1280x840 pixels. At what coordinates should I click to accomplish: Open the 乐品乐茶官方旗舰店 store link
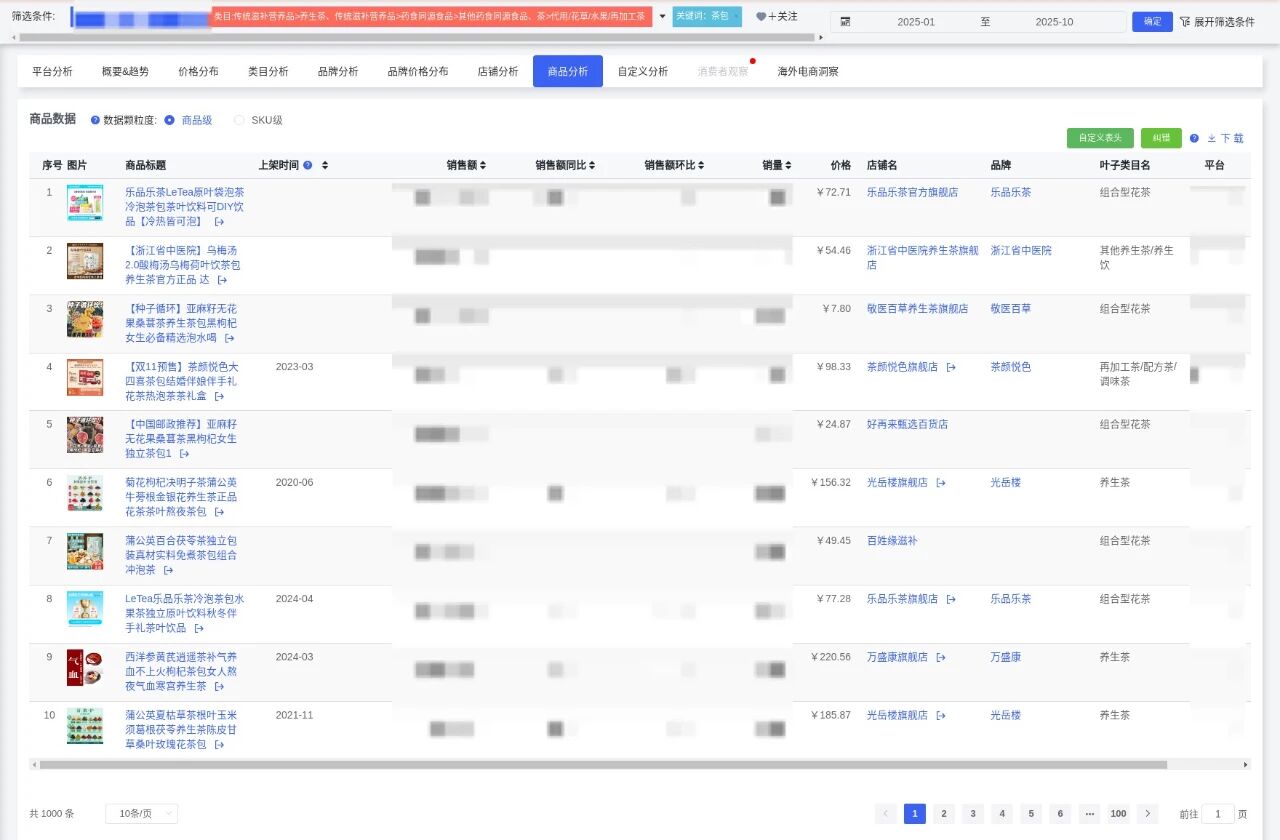click(912, 192)
